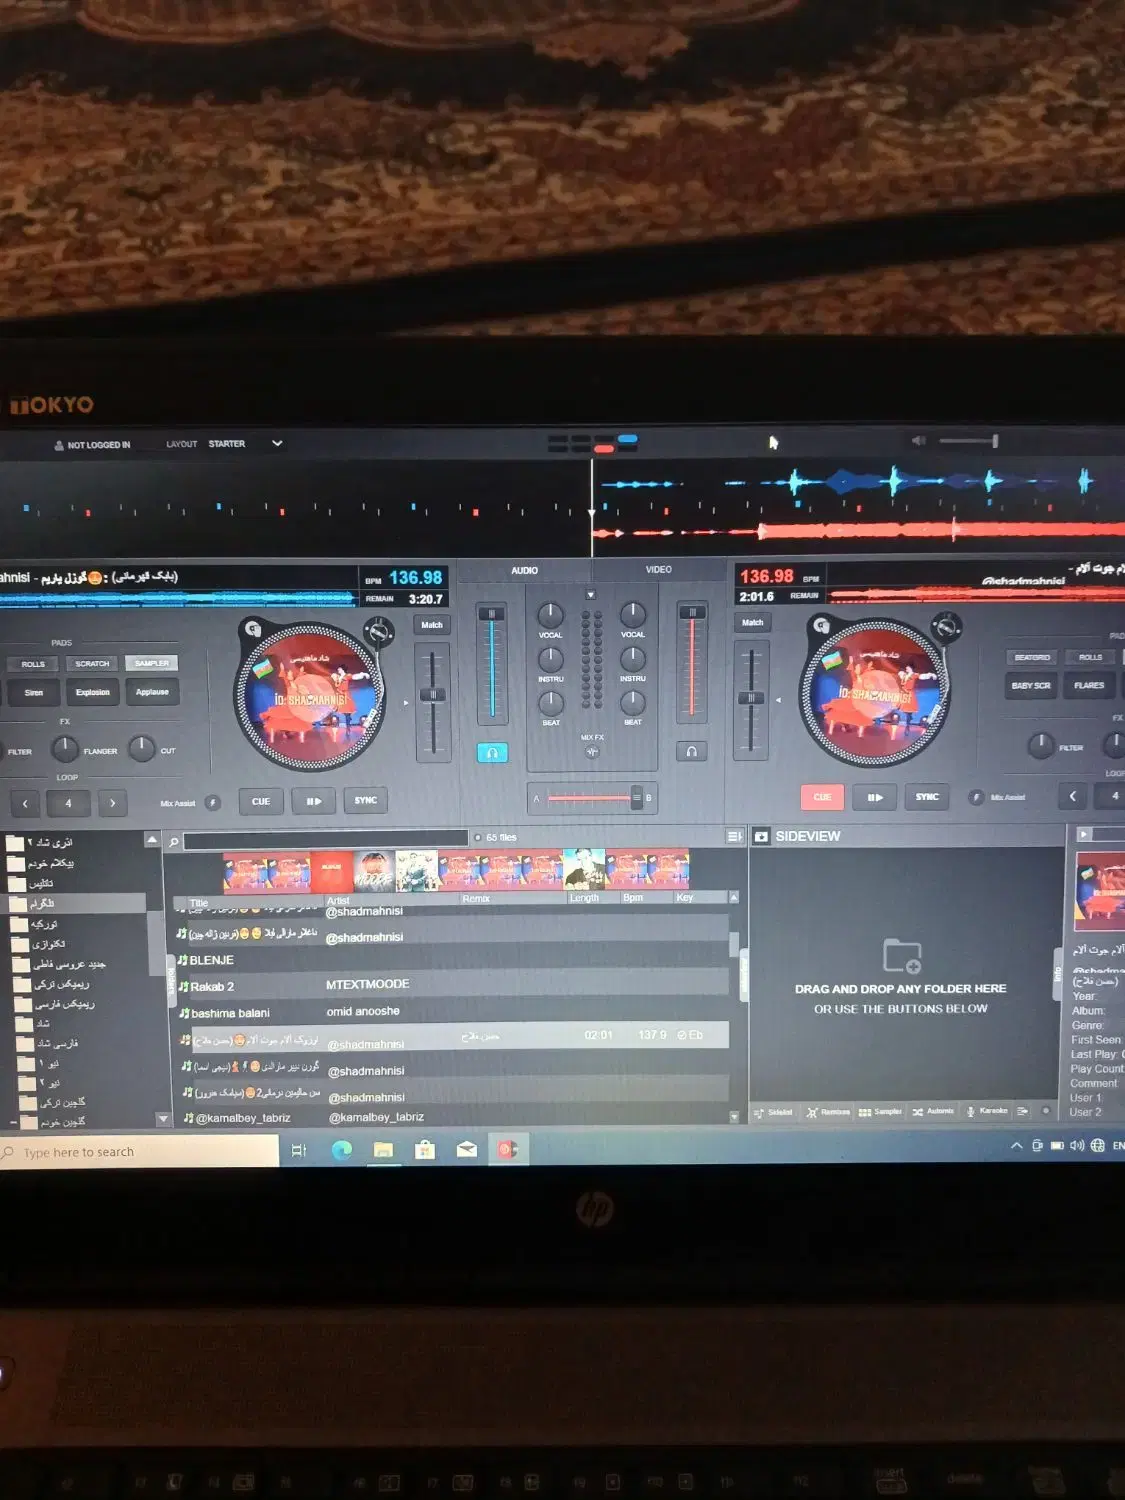
Task: Trigger the Siren sample pad
Action: pos(34,692)
